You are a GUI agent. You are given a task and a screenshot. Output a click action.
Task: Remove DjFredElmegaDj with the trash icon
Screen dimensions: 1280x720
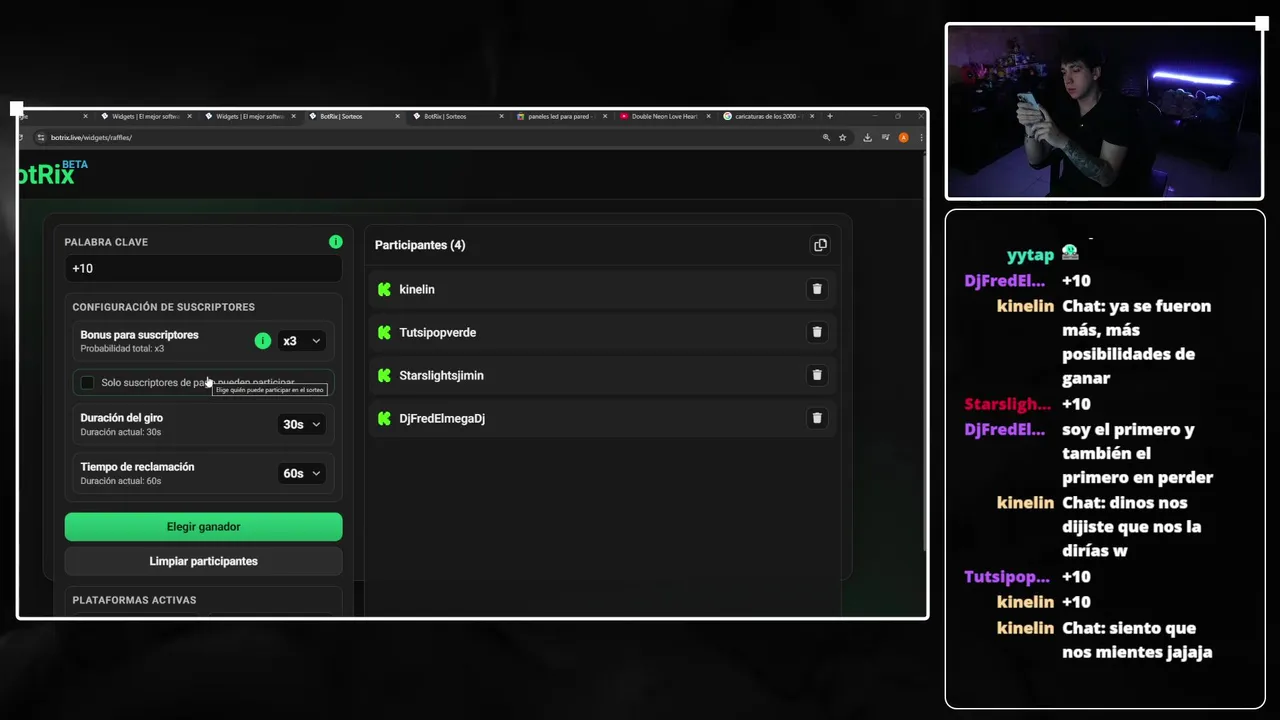click(x=817, y=418)
